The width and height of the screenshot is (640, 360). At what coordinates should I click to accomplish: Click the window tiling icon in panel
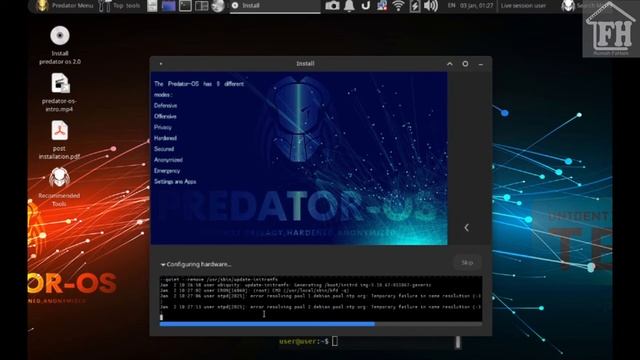tap(201, 6)
